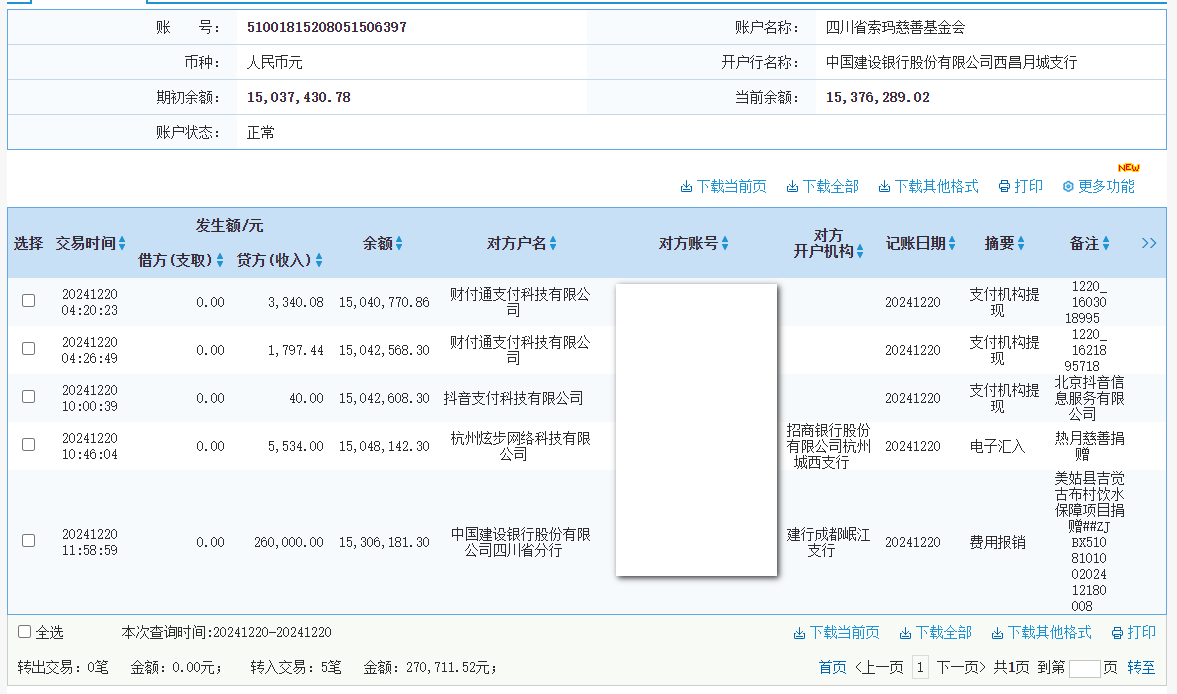Select the 11:58:59 transaction checkbox

click(29, 541)
